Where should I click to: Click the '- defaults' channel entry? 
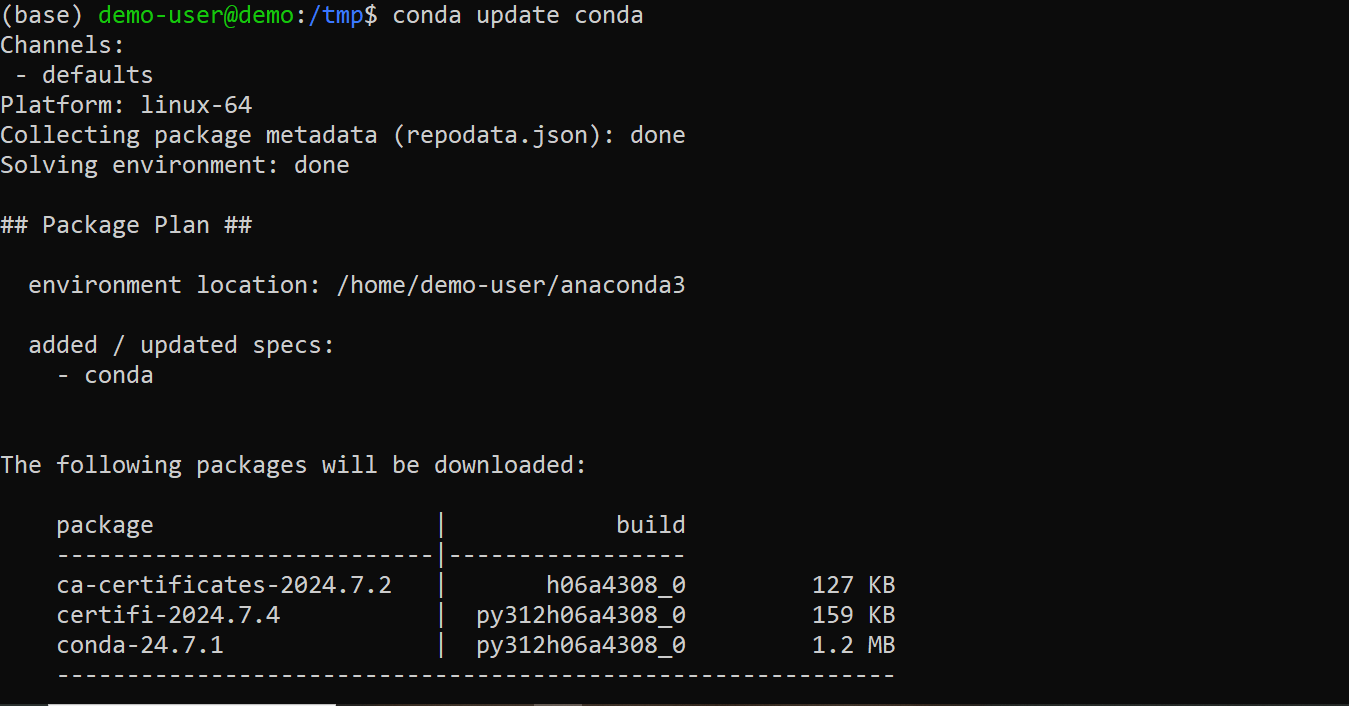[x=84, y=75]
